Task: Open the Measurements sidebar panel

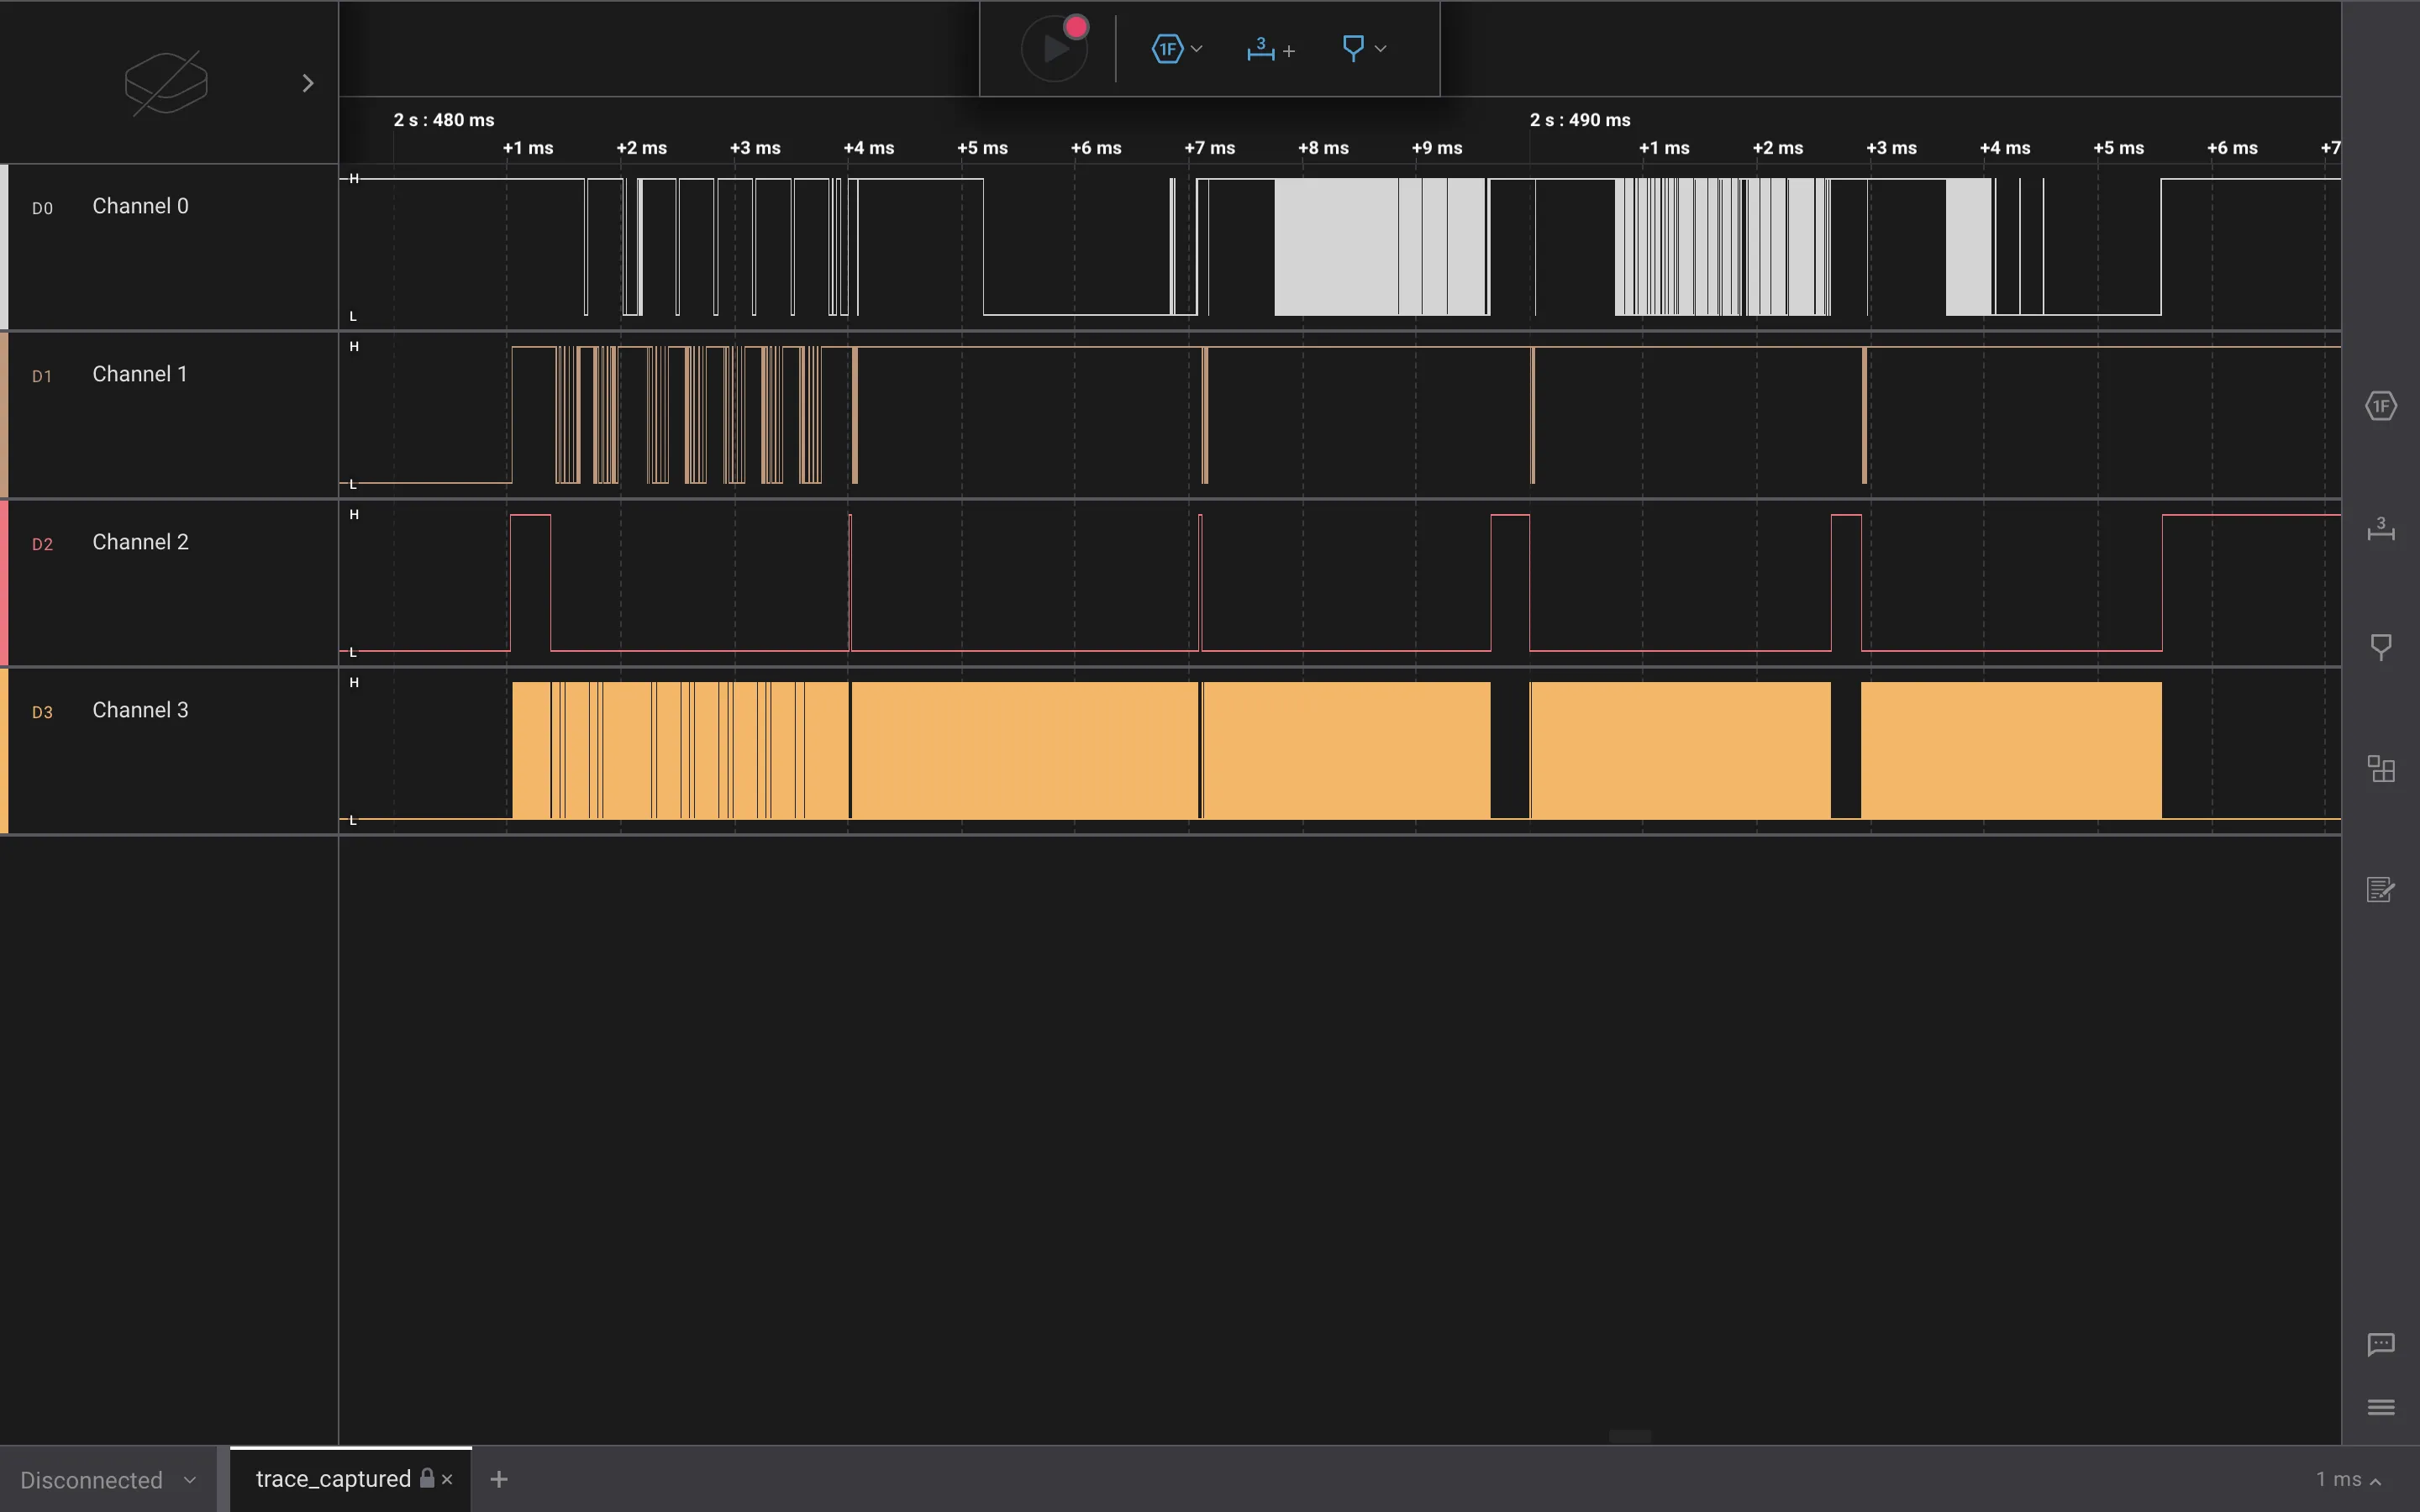Action: (2381, 528)
